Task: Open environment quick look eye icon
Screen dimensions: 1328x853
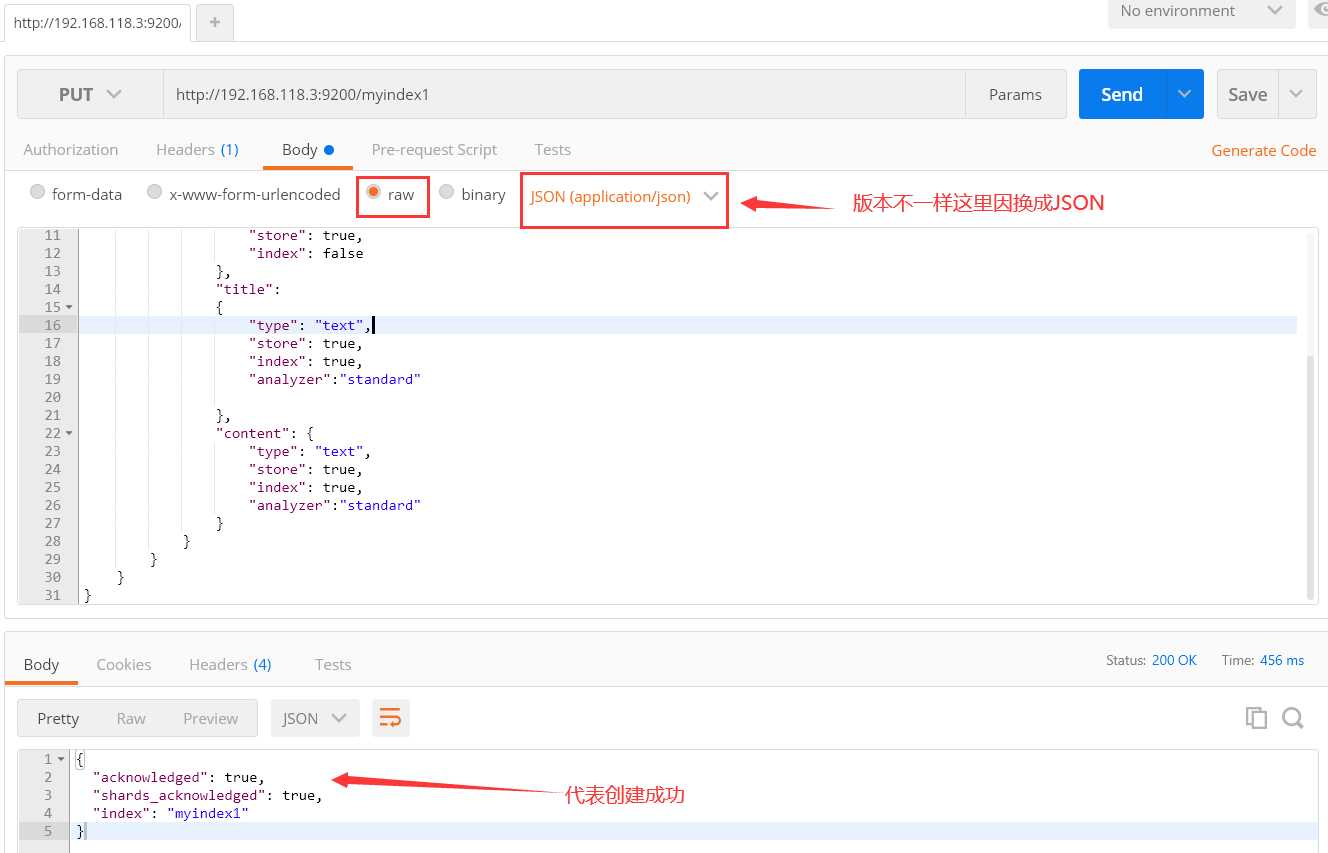Action: pos(1320,10)
